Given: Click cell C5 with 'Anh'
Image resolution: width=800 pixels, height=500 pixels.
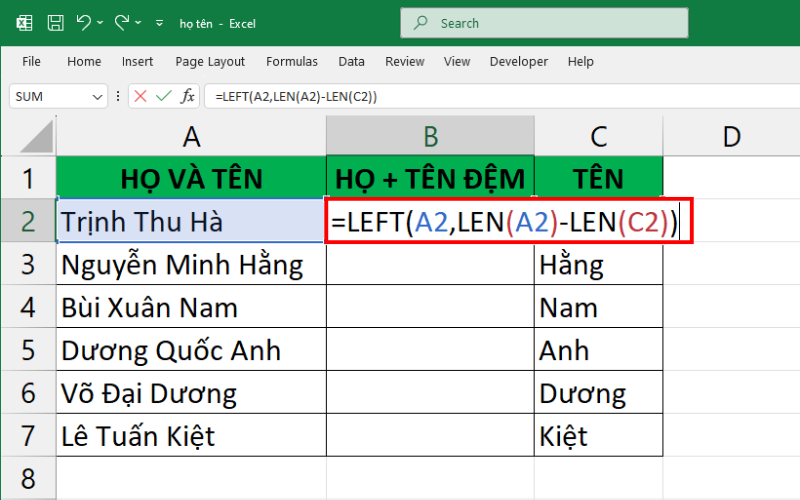Looking at the screenshot, I should [598, 349].
